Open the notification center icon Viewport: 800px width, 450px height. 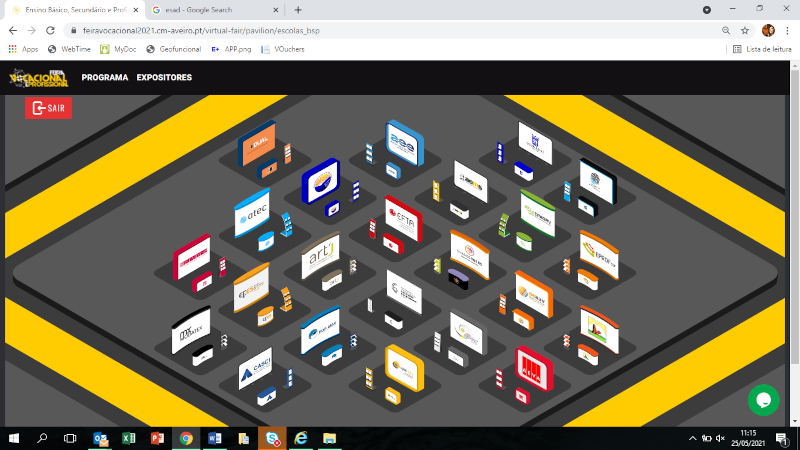pyautogui.click(x=782, y=439)
